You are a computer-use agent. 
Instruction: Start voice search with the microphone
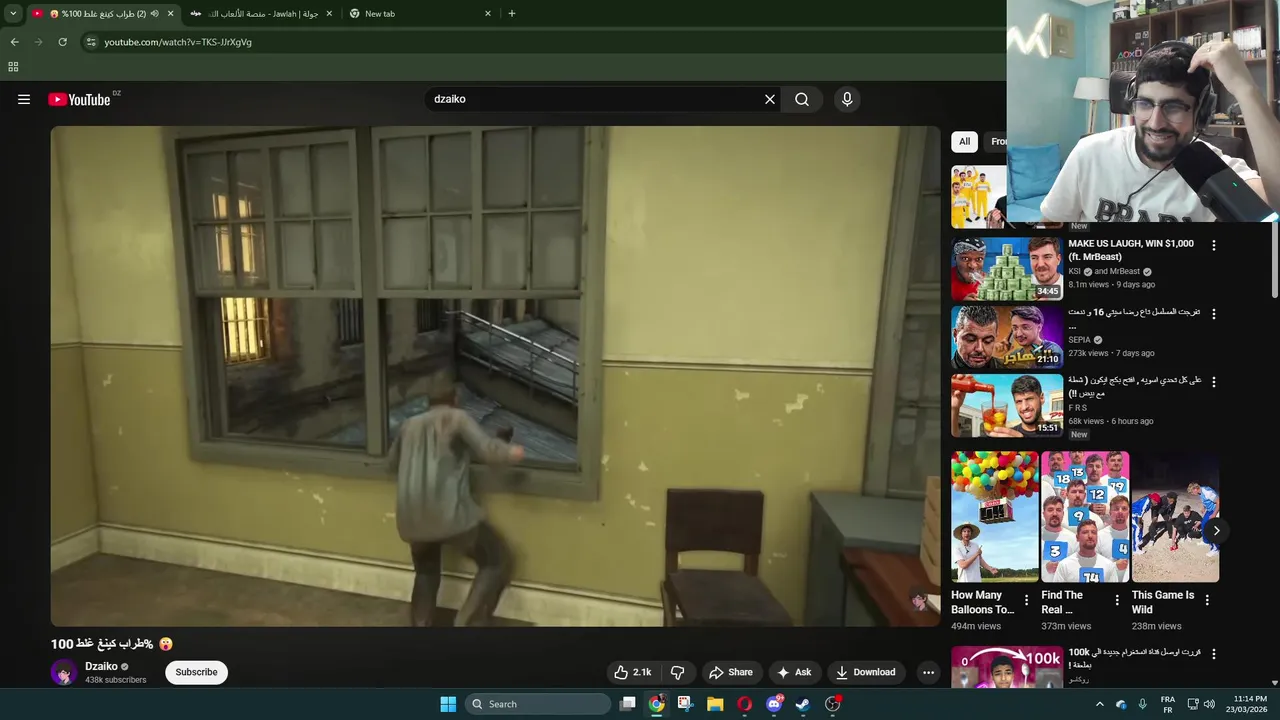847,99
